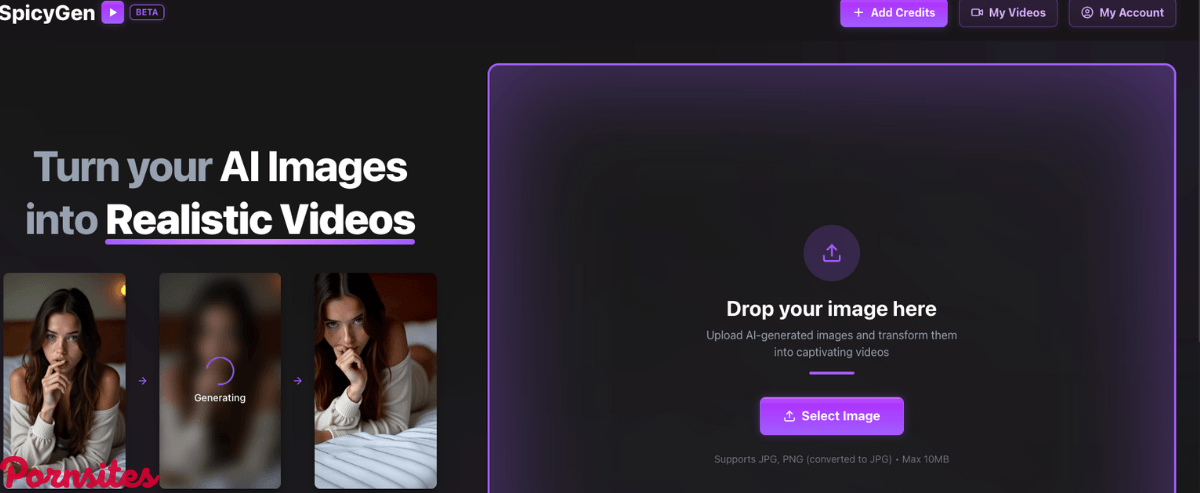
Task: Open My Account menu
Action: (x=1122, y=13)
